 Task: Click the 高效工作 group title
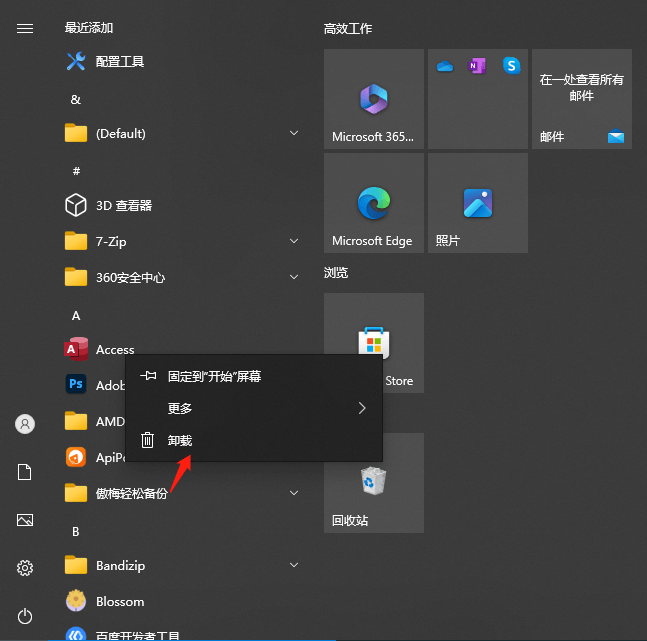[x=348, y=28]
